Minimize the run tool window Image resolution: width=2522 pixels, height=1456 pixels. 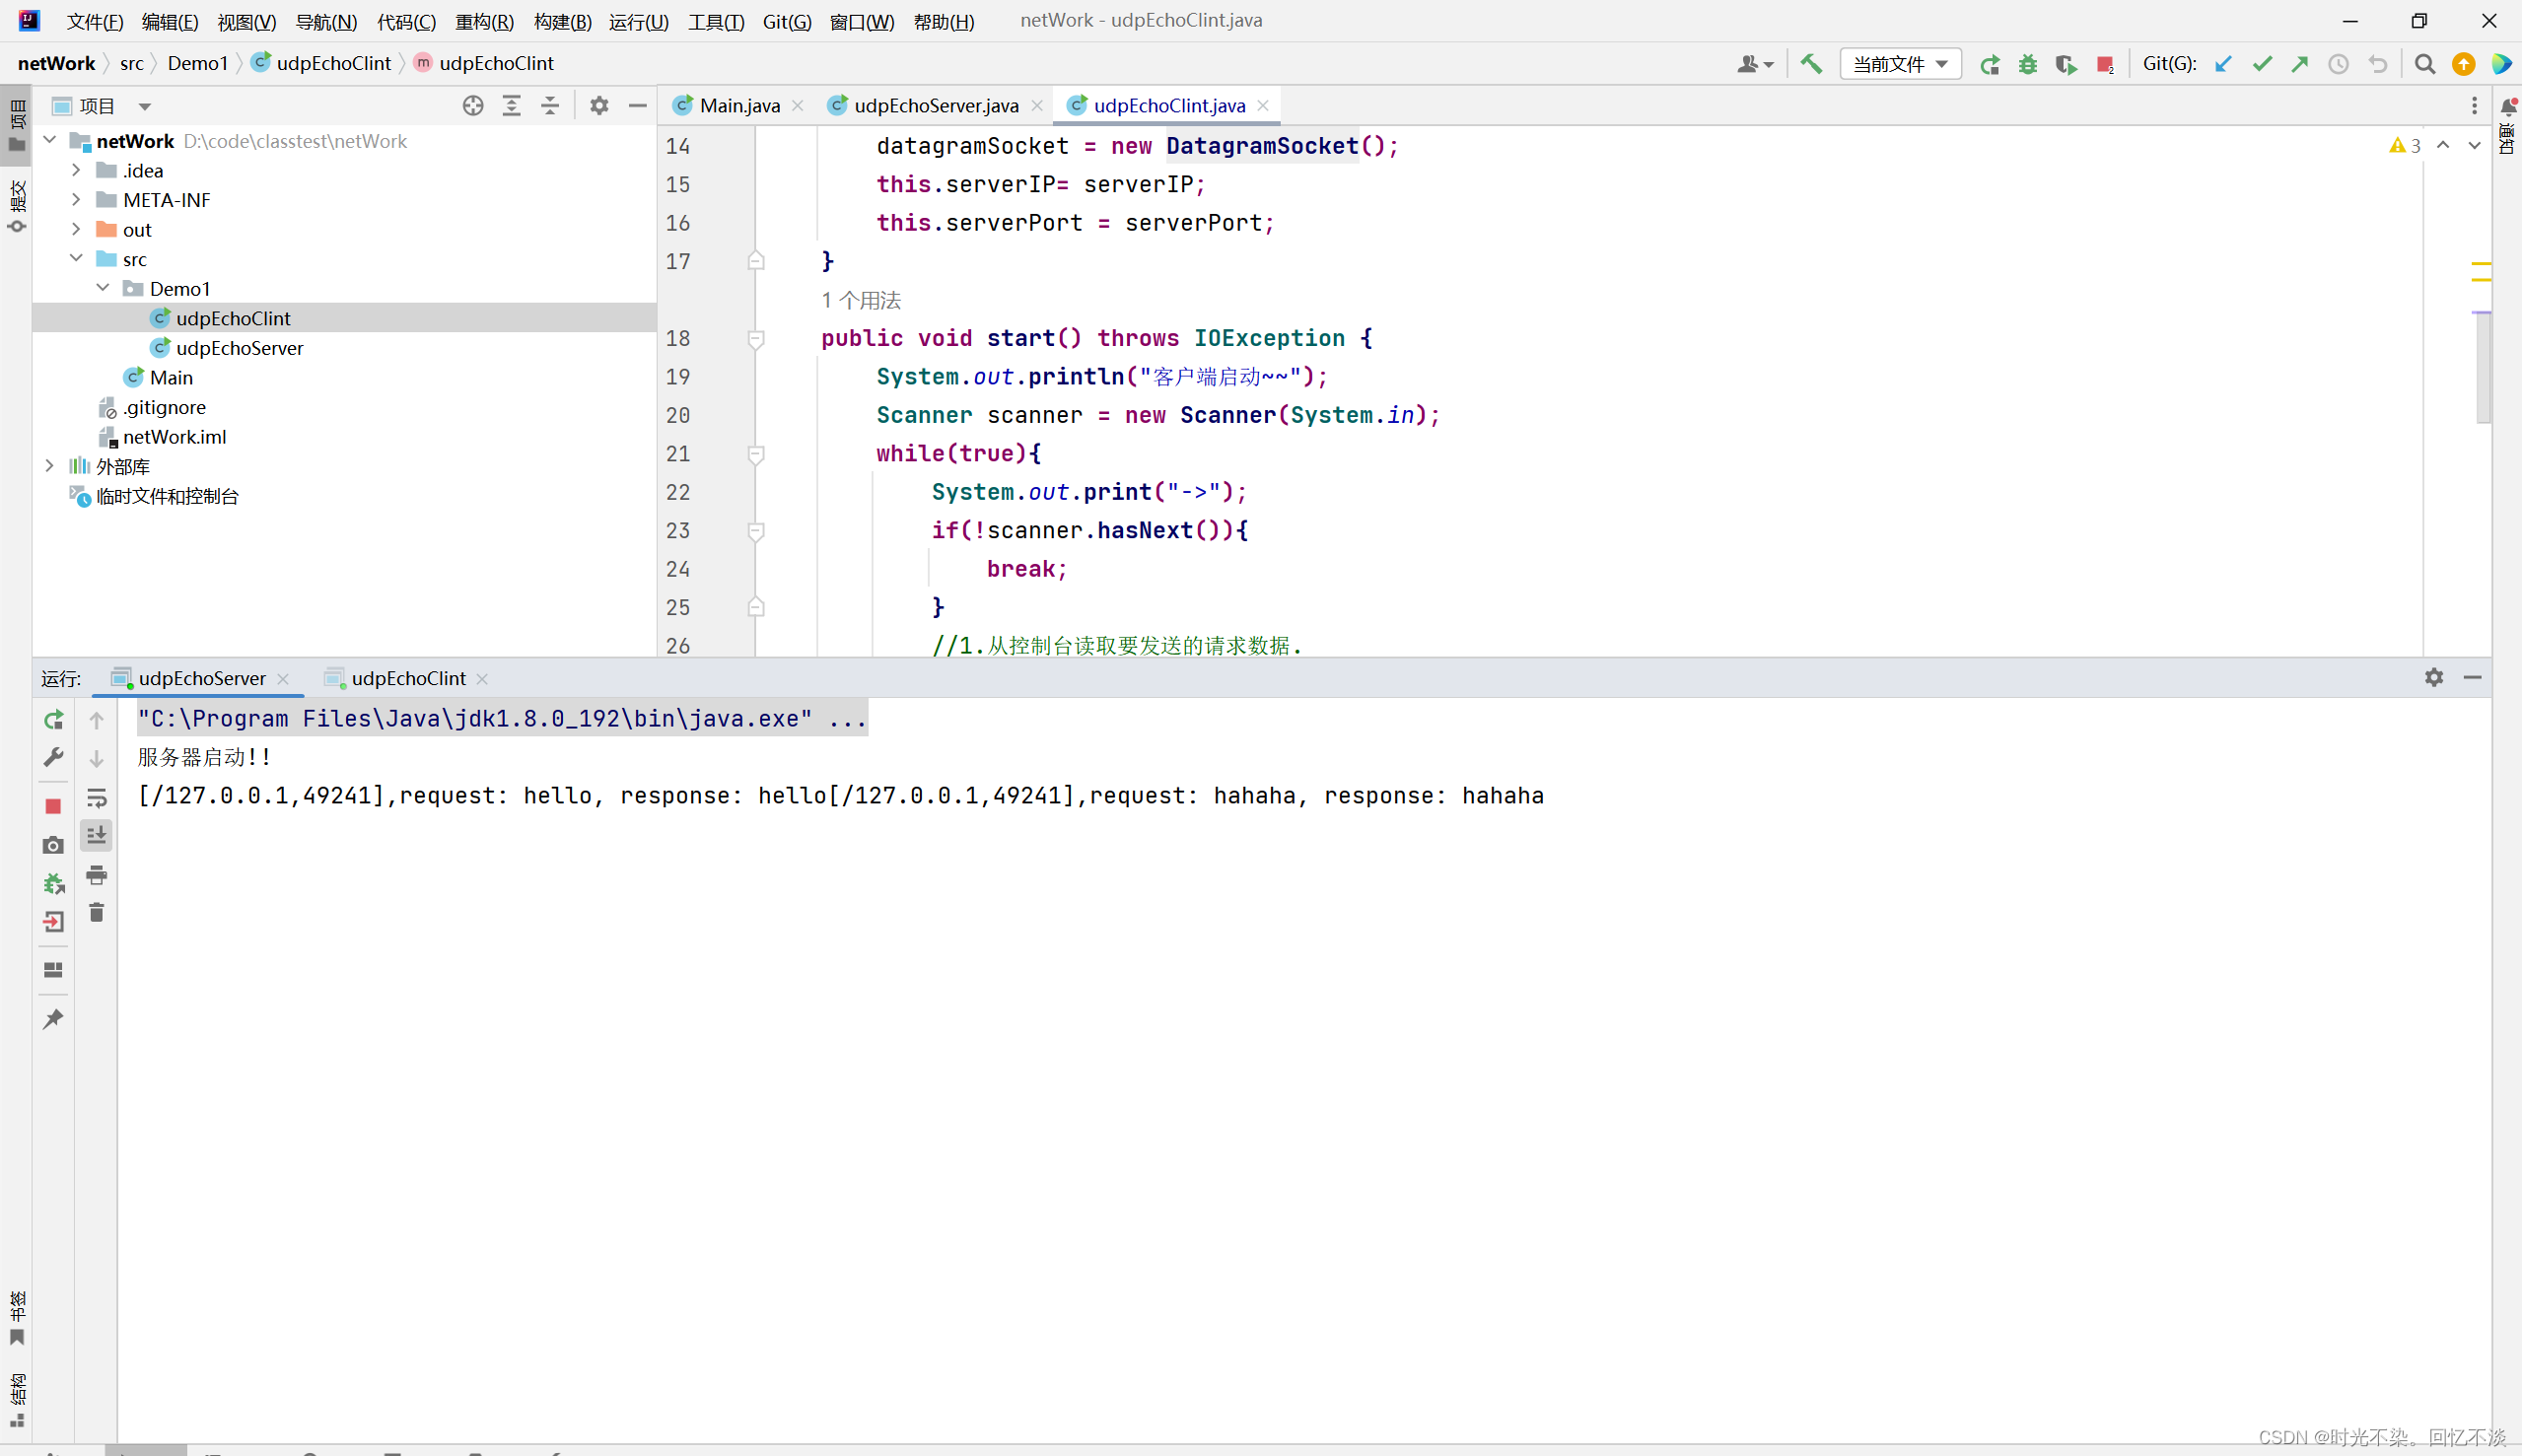pos(2473,677)
